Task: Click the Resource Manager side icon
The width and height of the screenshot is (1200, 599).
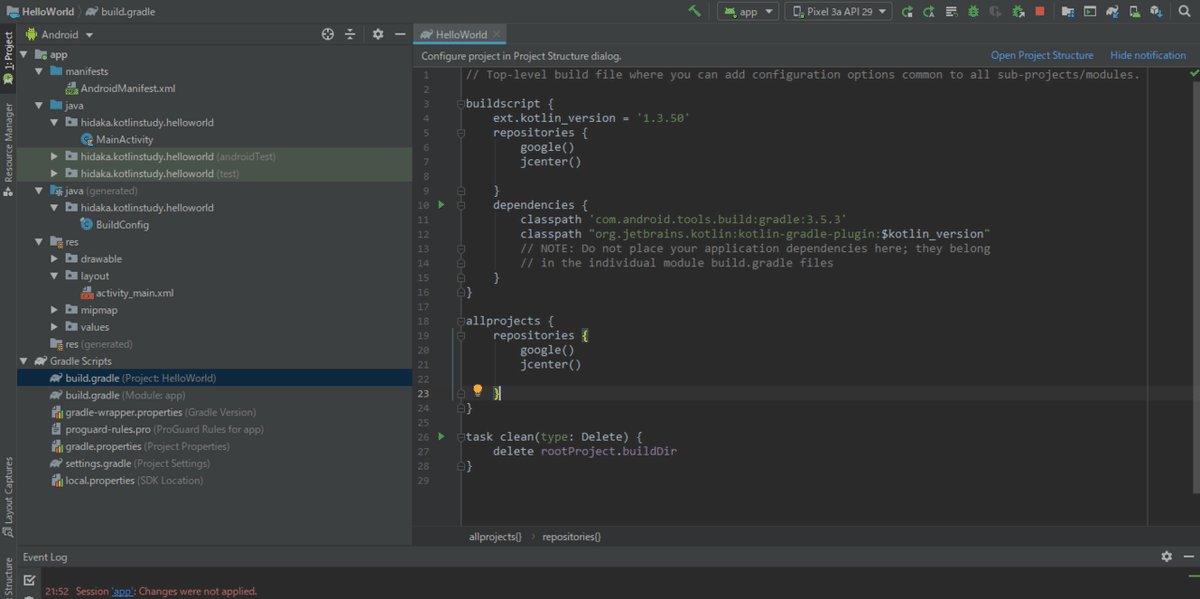Action: click(x=8, y=189)
